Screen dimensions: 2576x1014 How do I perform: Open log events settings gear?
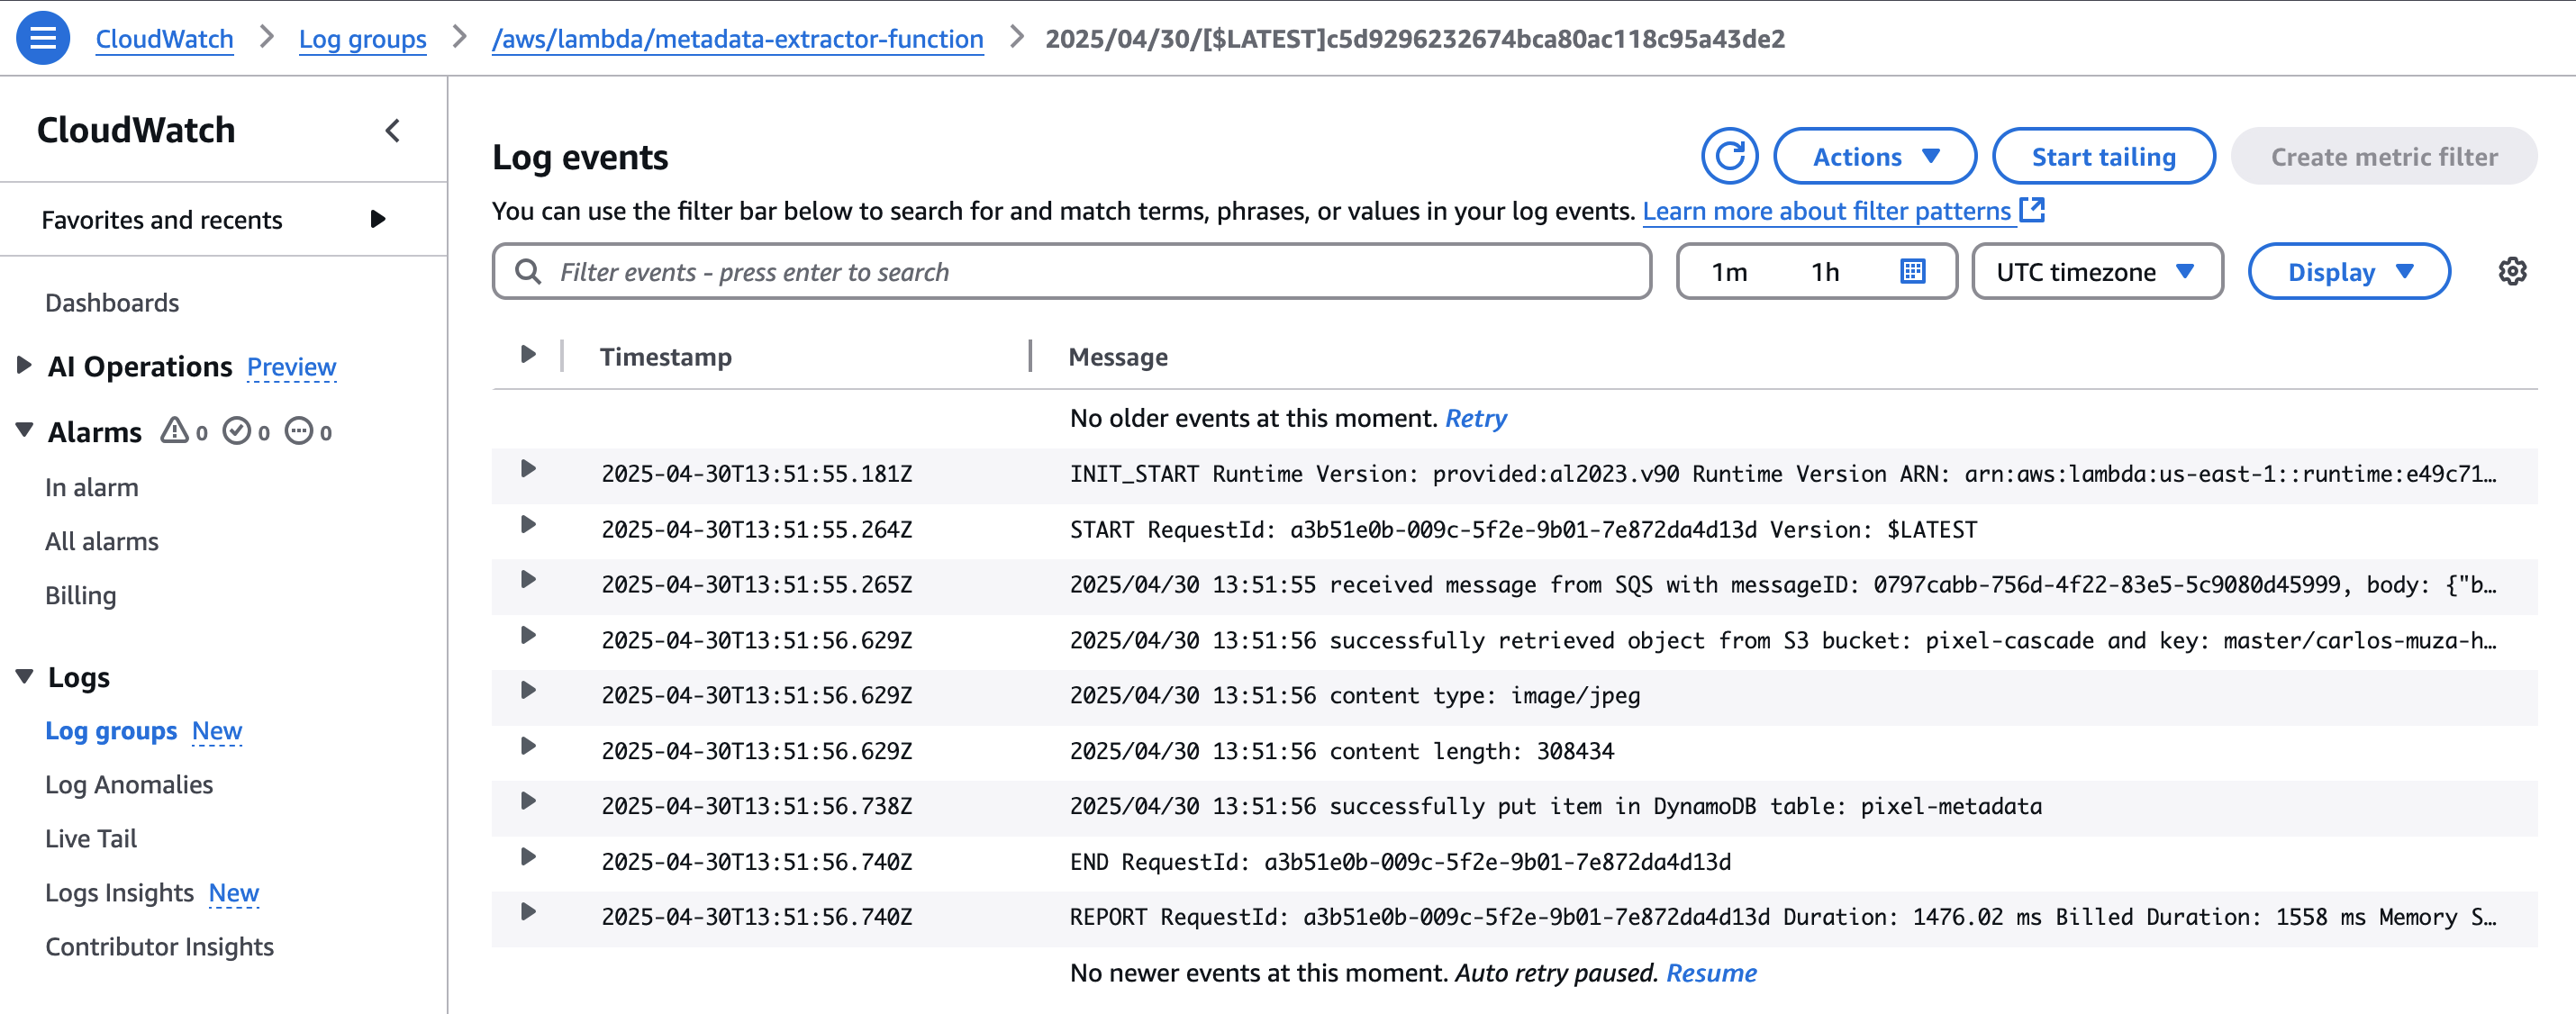pos(2512,271)
